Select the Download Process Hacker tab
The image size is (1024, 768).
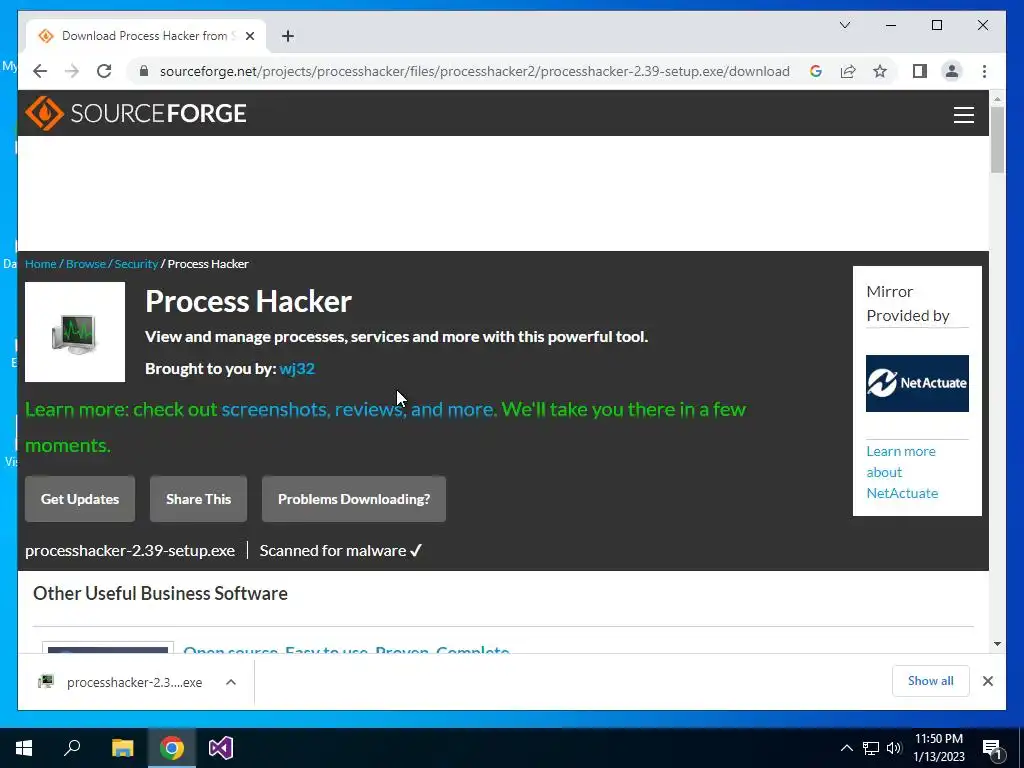pos(145,36)
